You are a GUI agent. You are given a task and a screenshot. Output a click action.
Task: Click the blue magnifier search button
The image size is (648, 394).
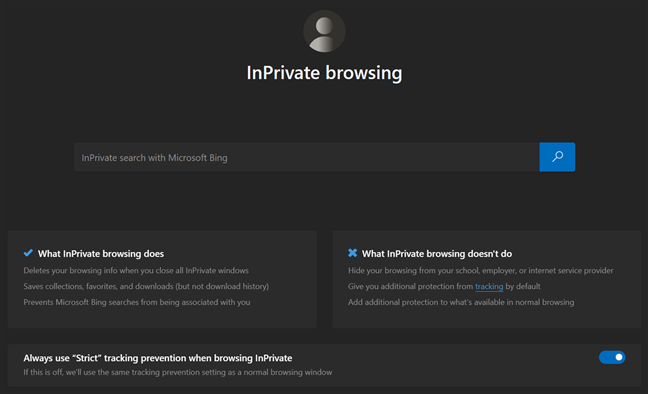pos(557,157)
